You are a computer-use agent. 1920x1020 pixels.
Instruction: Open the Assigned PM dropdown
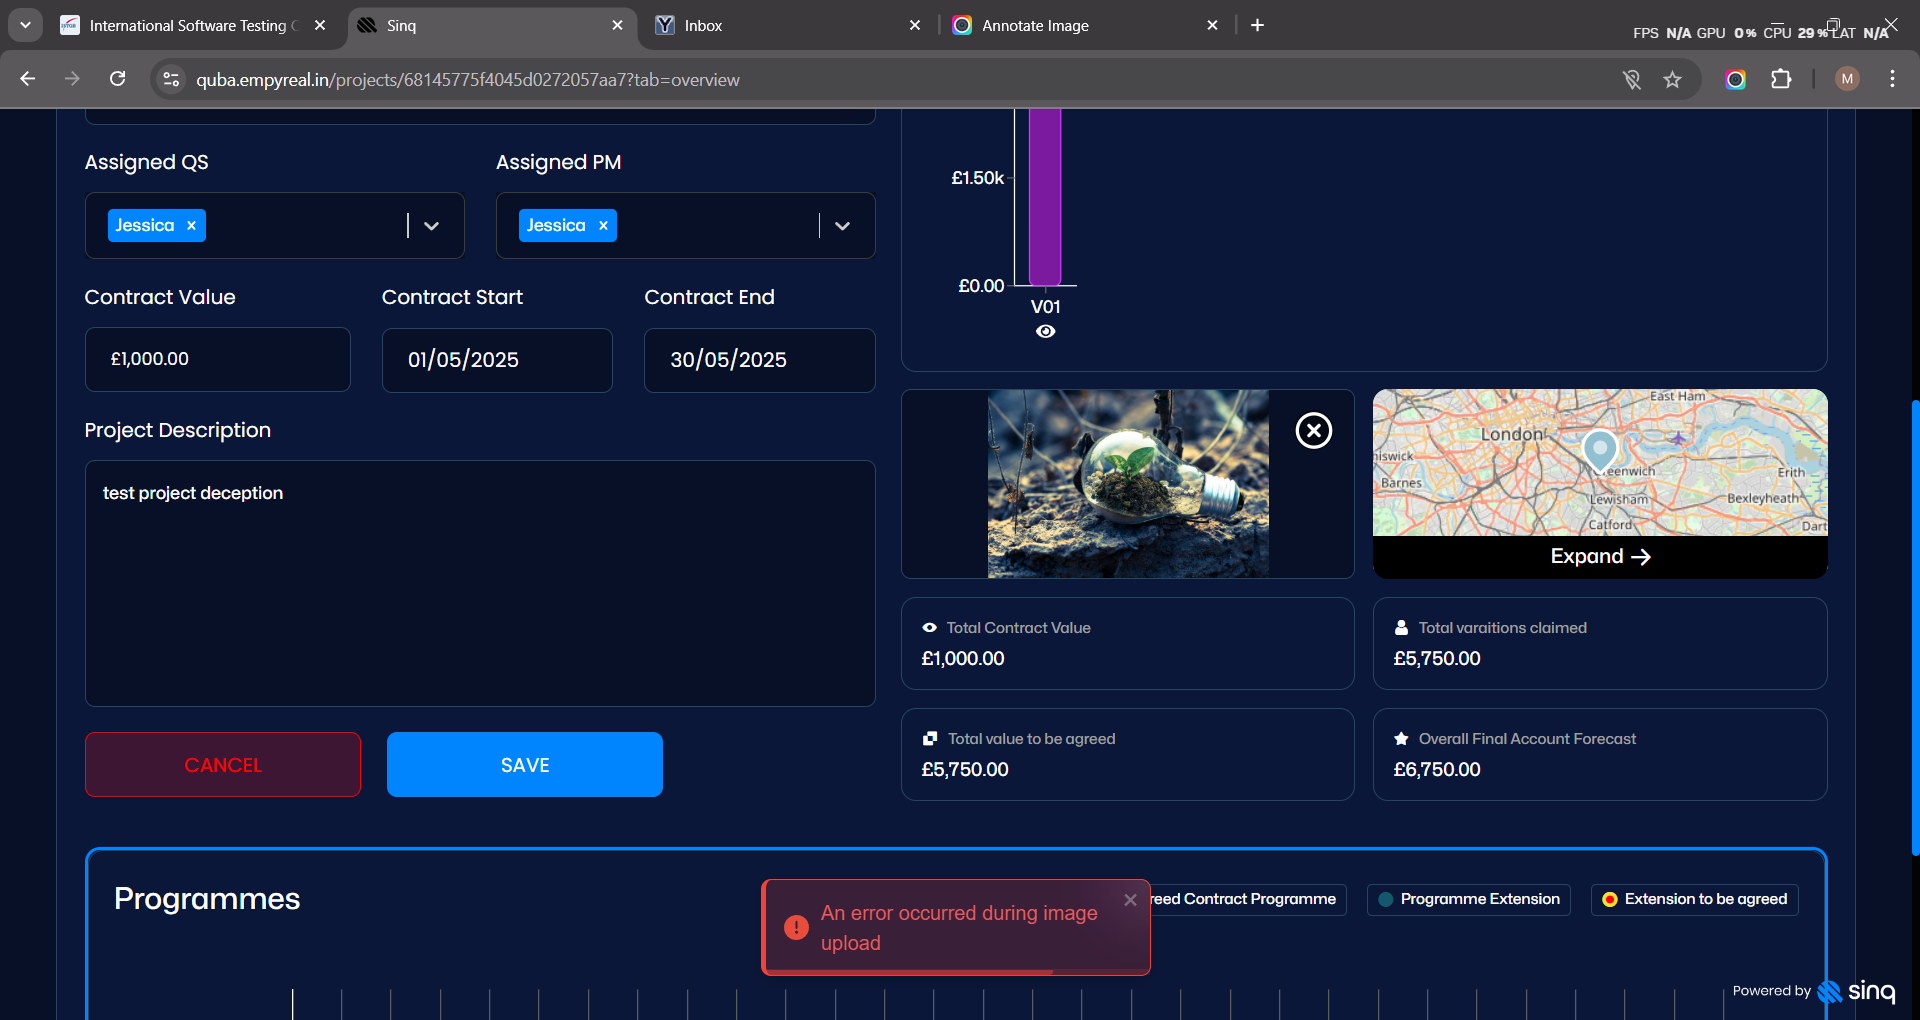(842, 226)
